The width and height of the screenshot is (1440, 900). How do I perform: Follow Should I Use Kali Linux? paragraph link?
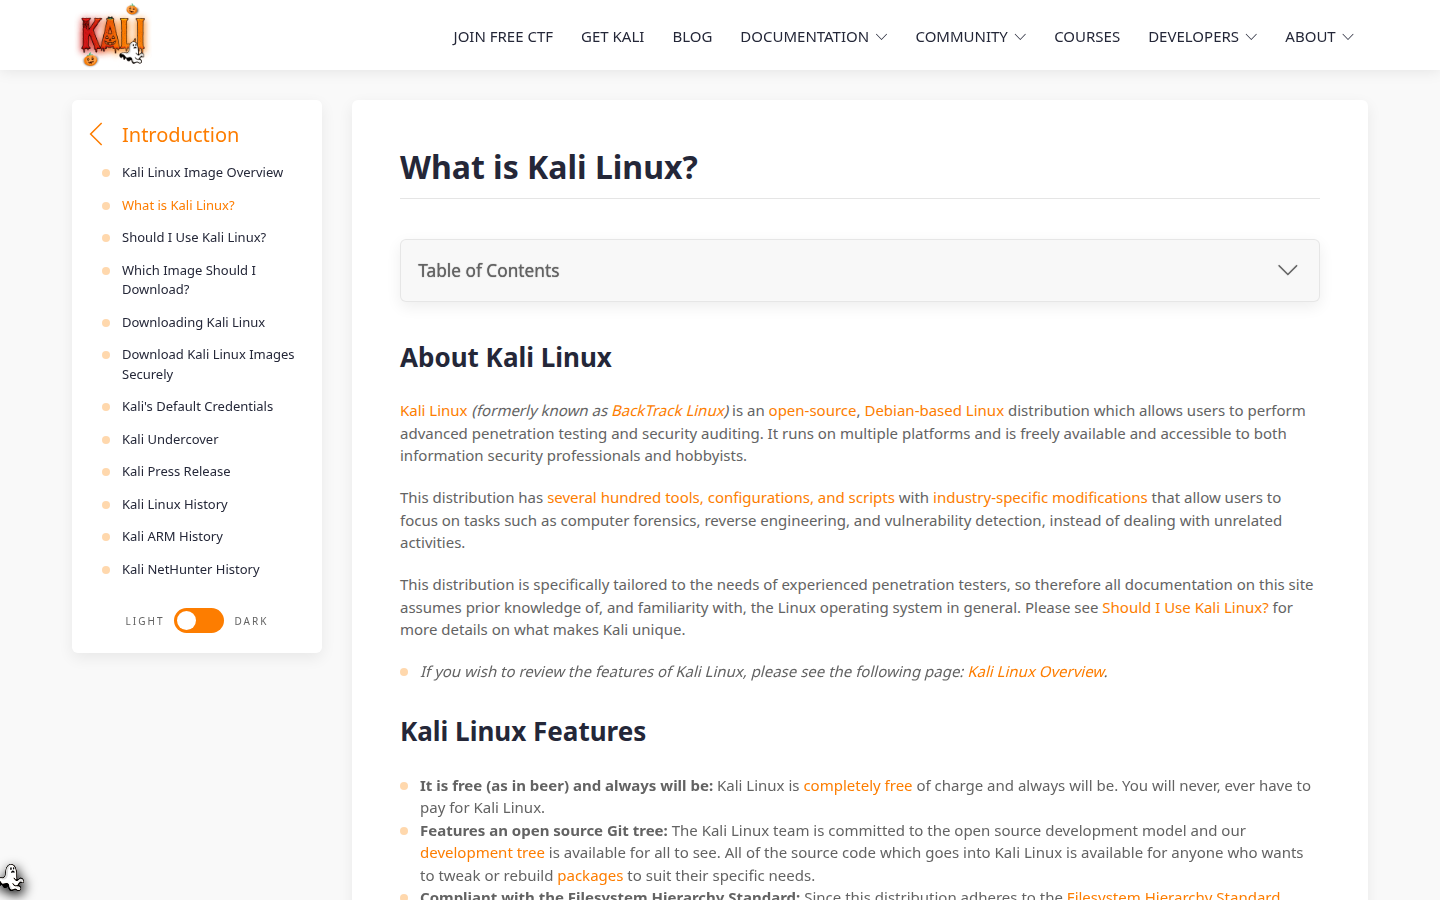(x=1185, y=608)
